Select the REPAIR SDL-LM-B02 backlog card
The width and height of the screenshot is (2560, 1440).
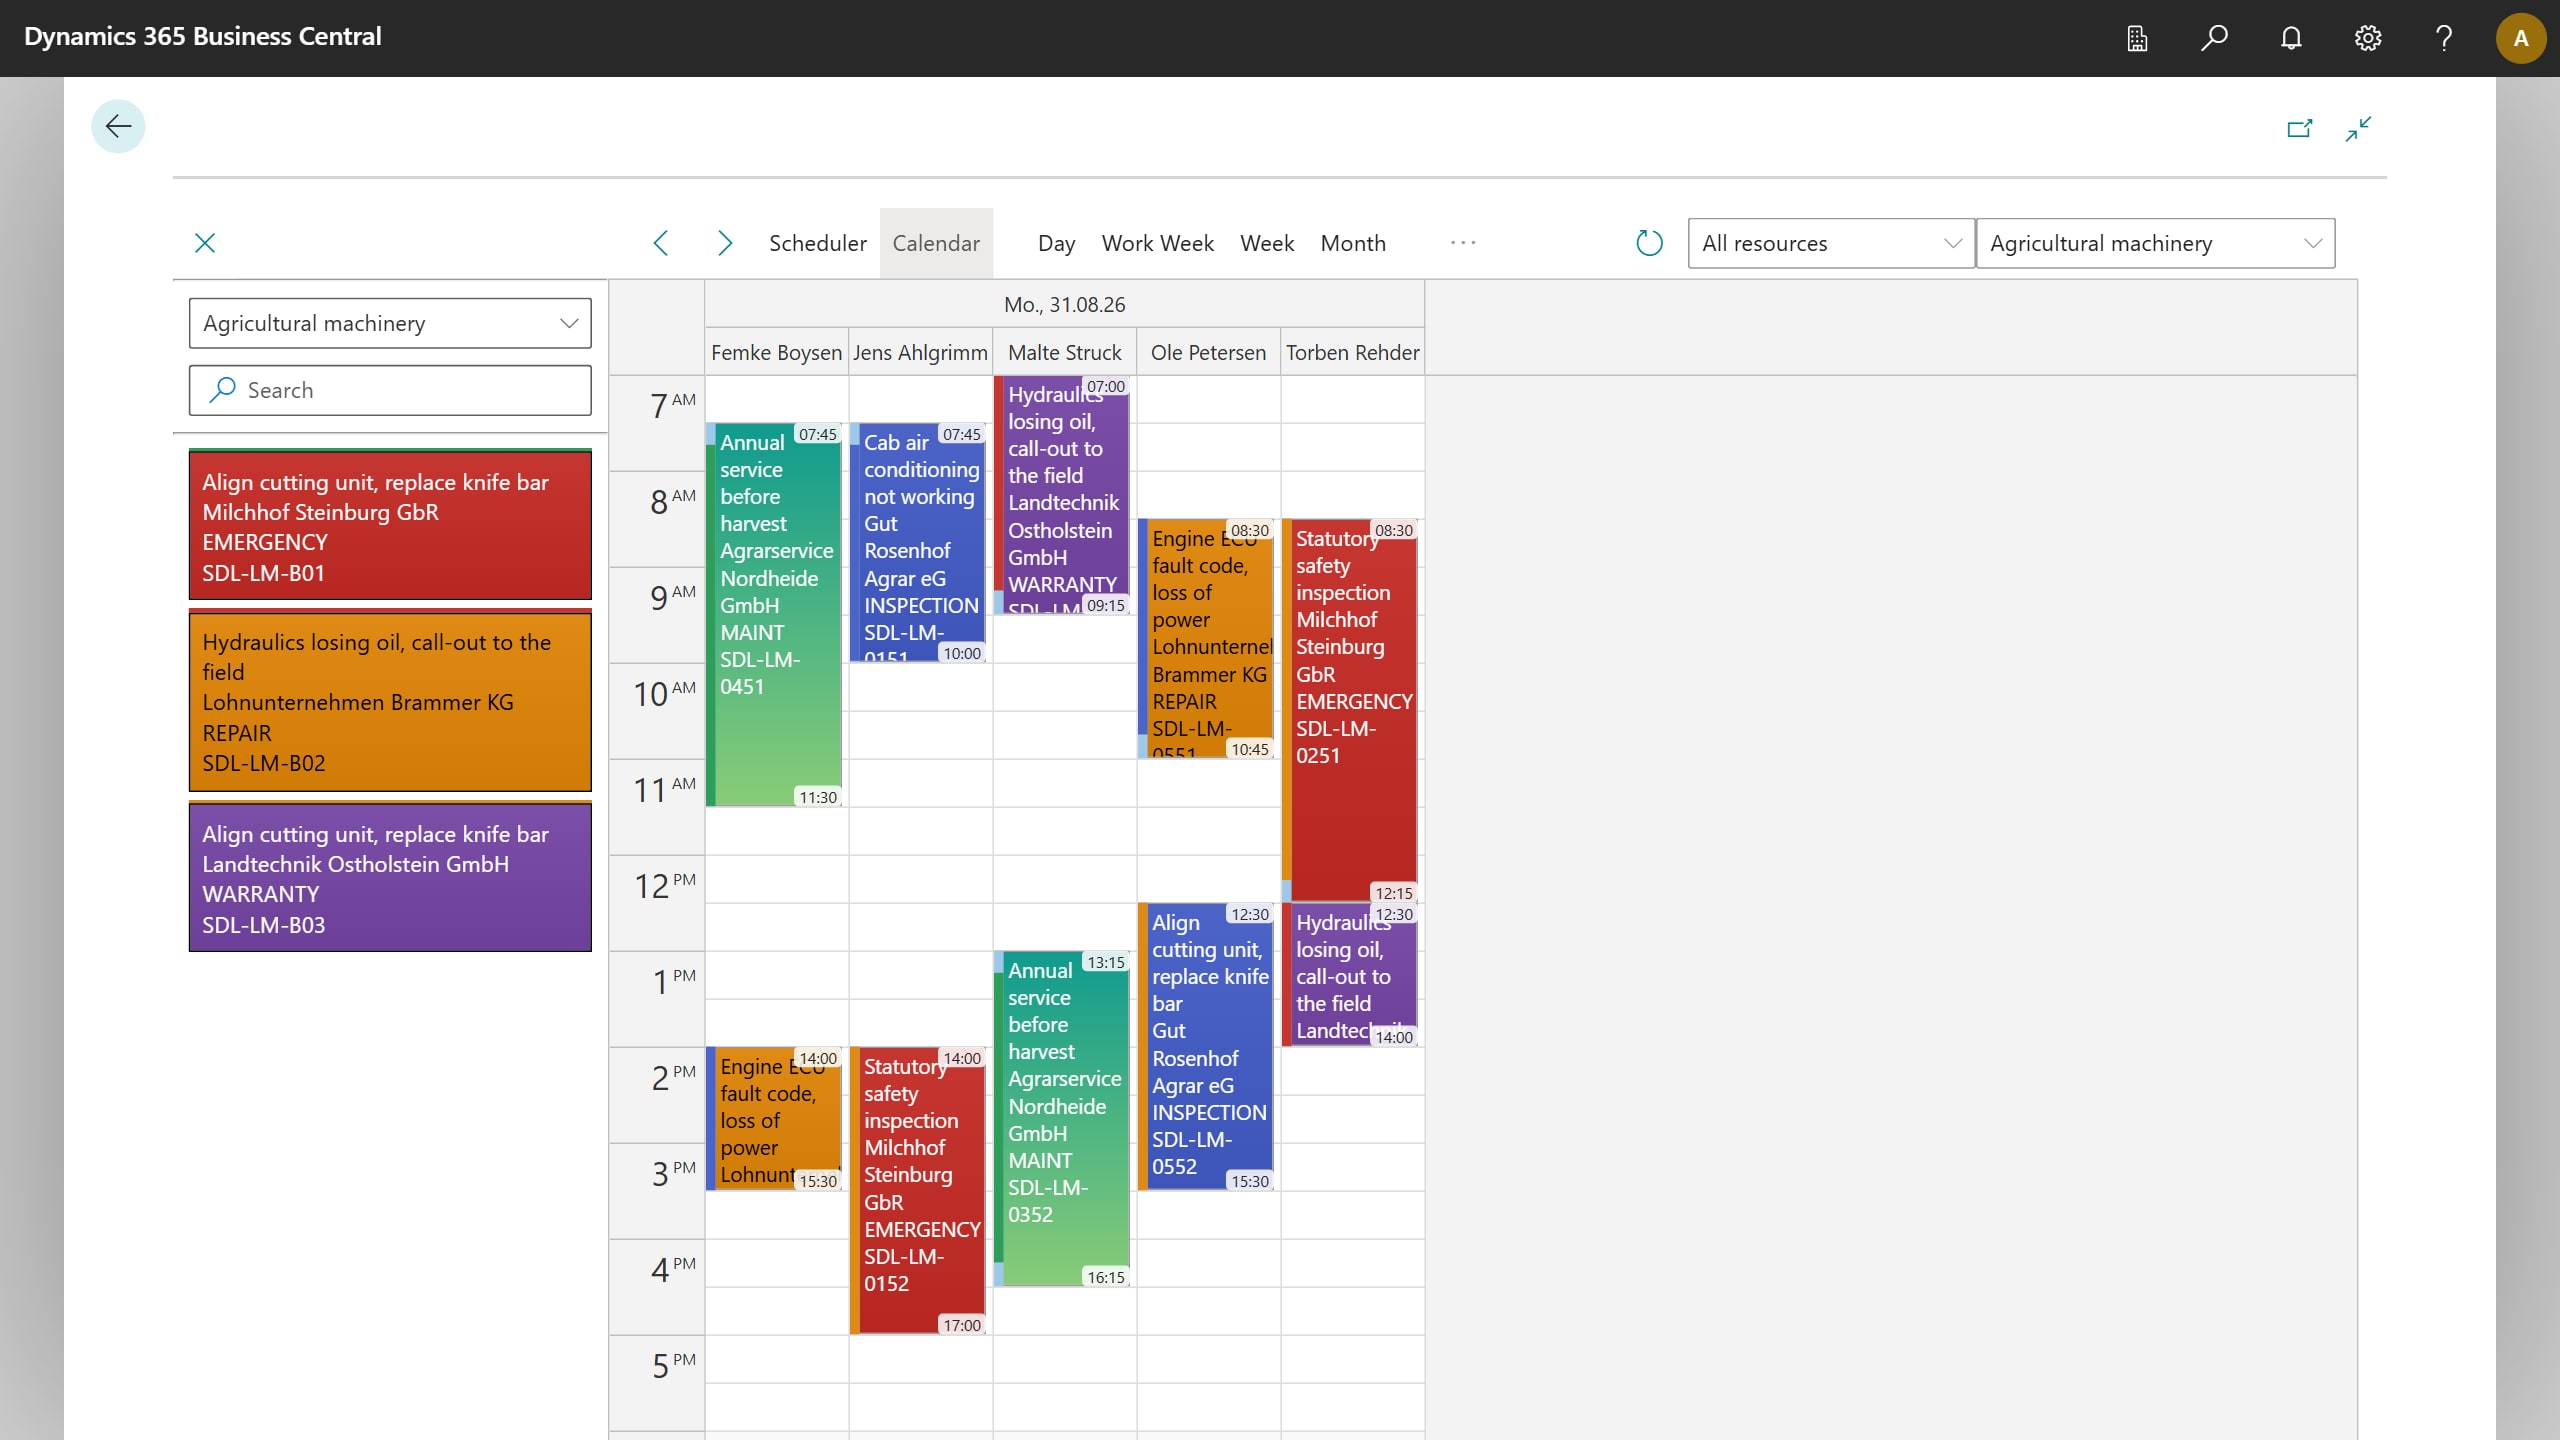[x=390, y=701]
